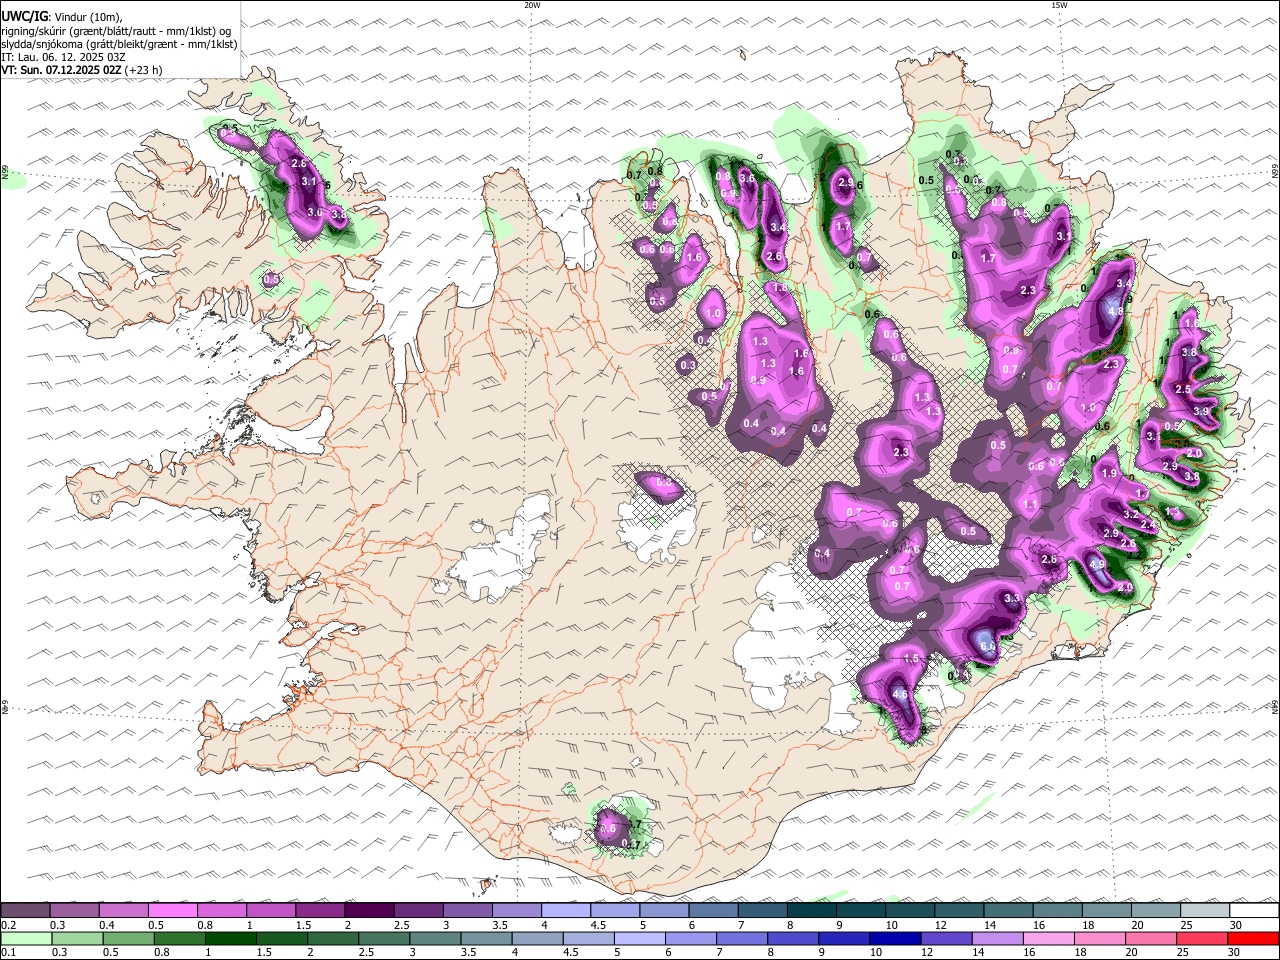
Task: Click the '15W' longitude label
Action: click(1059, 5)
